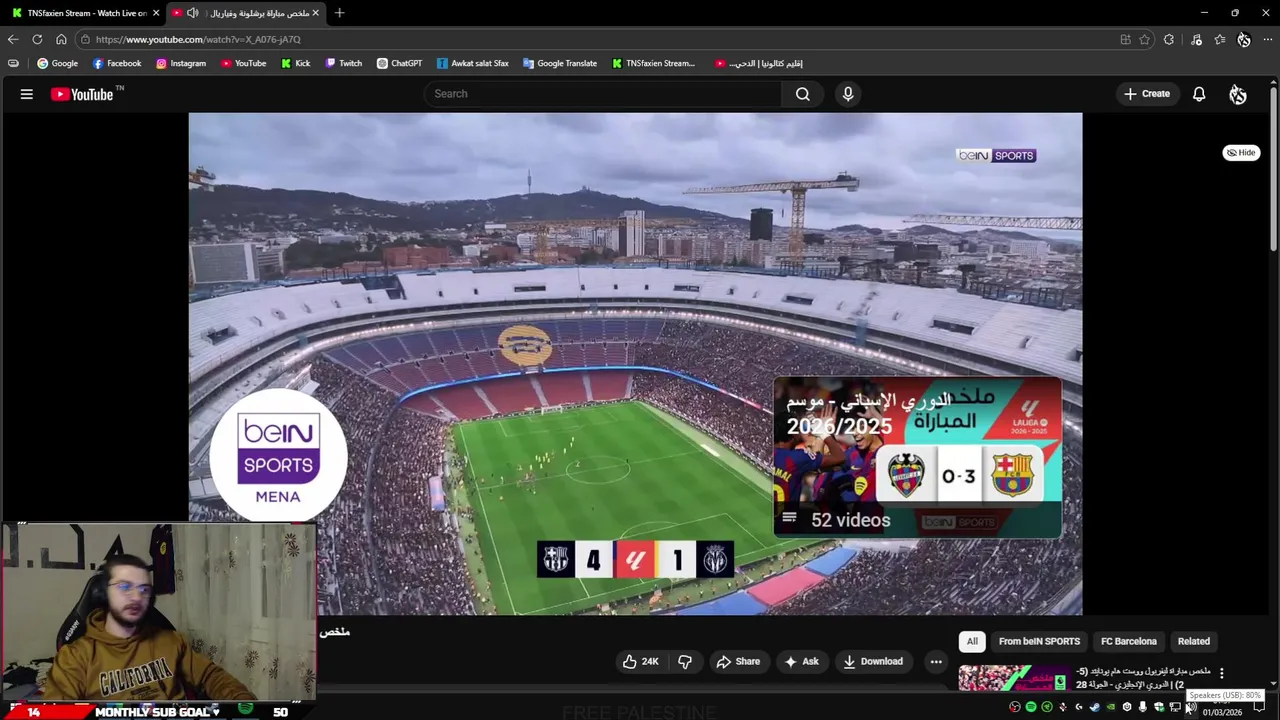The image size is (1280, 720).
Task: Open Awkat salat Sfax bookmark
Action: tap(472, 63)
